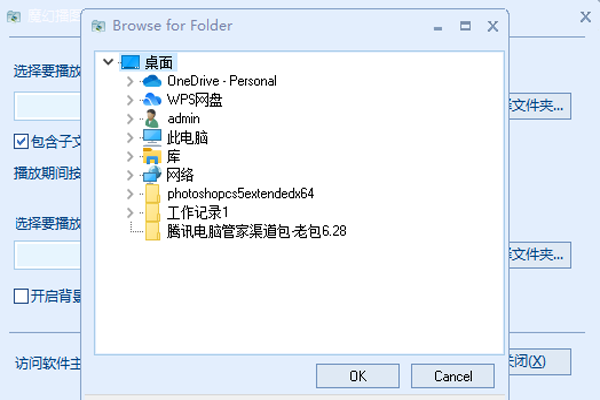Image resolution: width=600 pixels, height=400 pixels.
Task: Select the admin tree item label
Action: [x=184, y=118]
